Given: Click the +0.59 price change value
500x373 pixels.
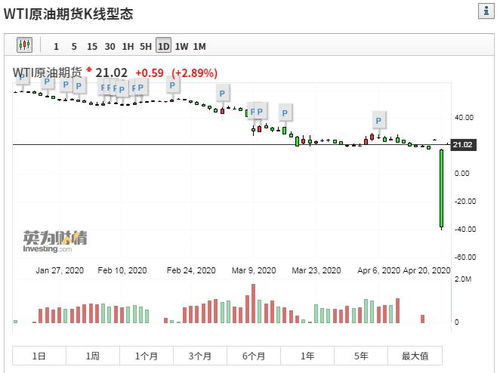Looking at the screenshot, I should click(x=150, y=73).
